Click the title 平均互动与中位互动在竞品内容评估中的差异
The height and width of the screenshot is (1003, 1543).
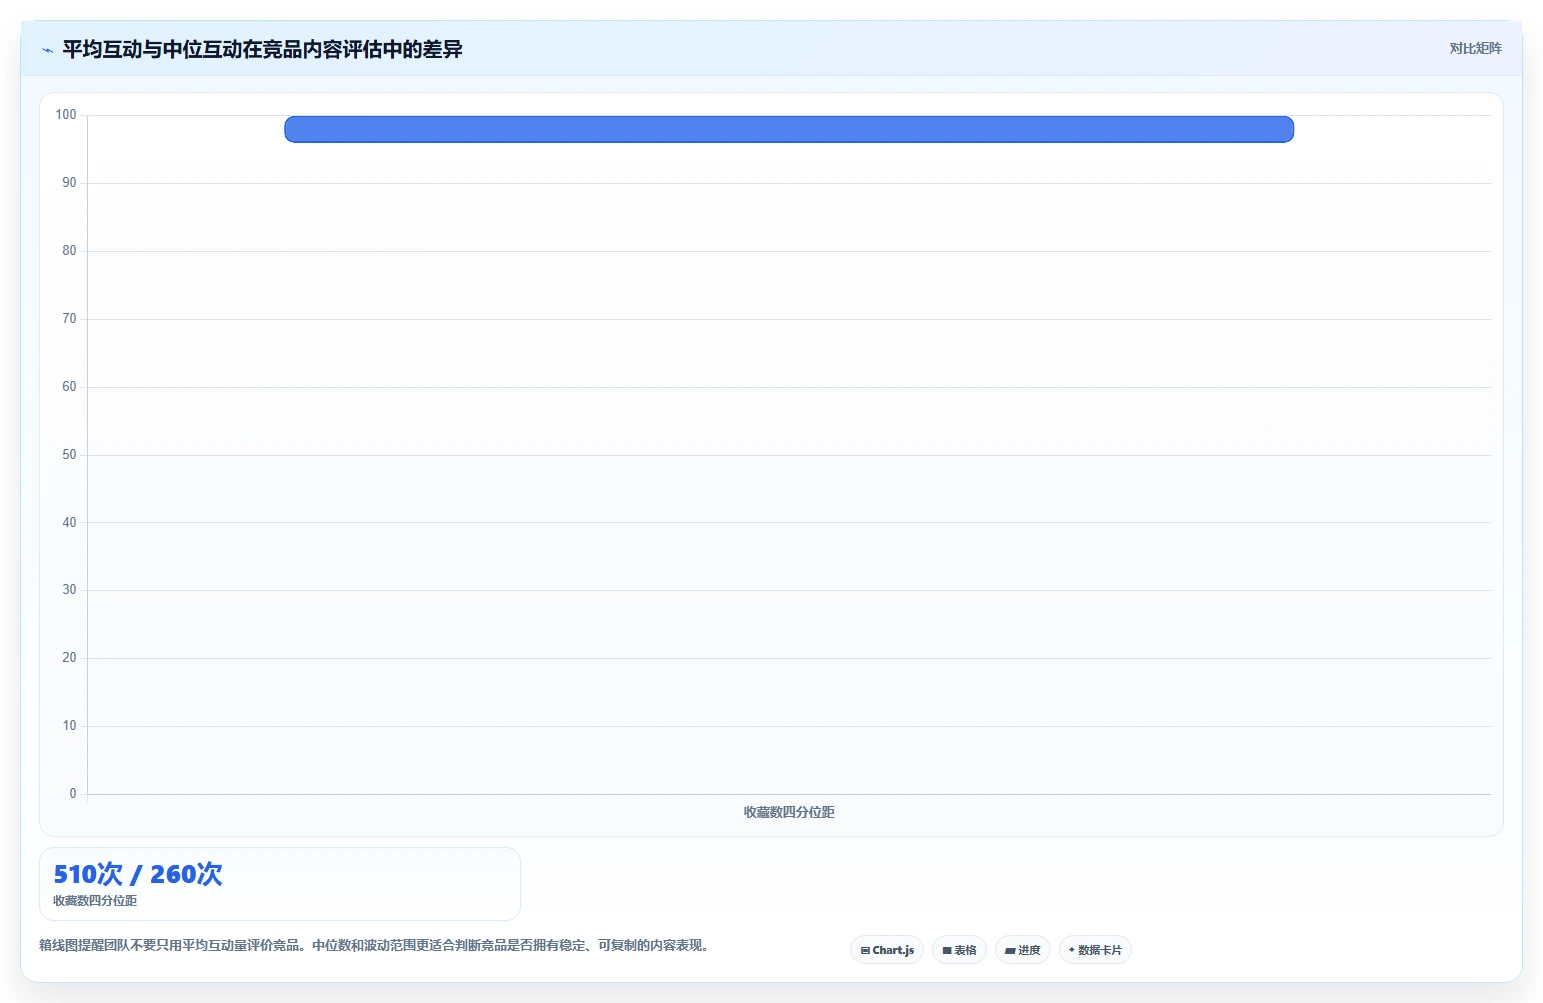coord(262,49)
